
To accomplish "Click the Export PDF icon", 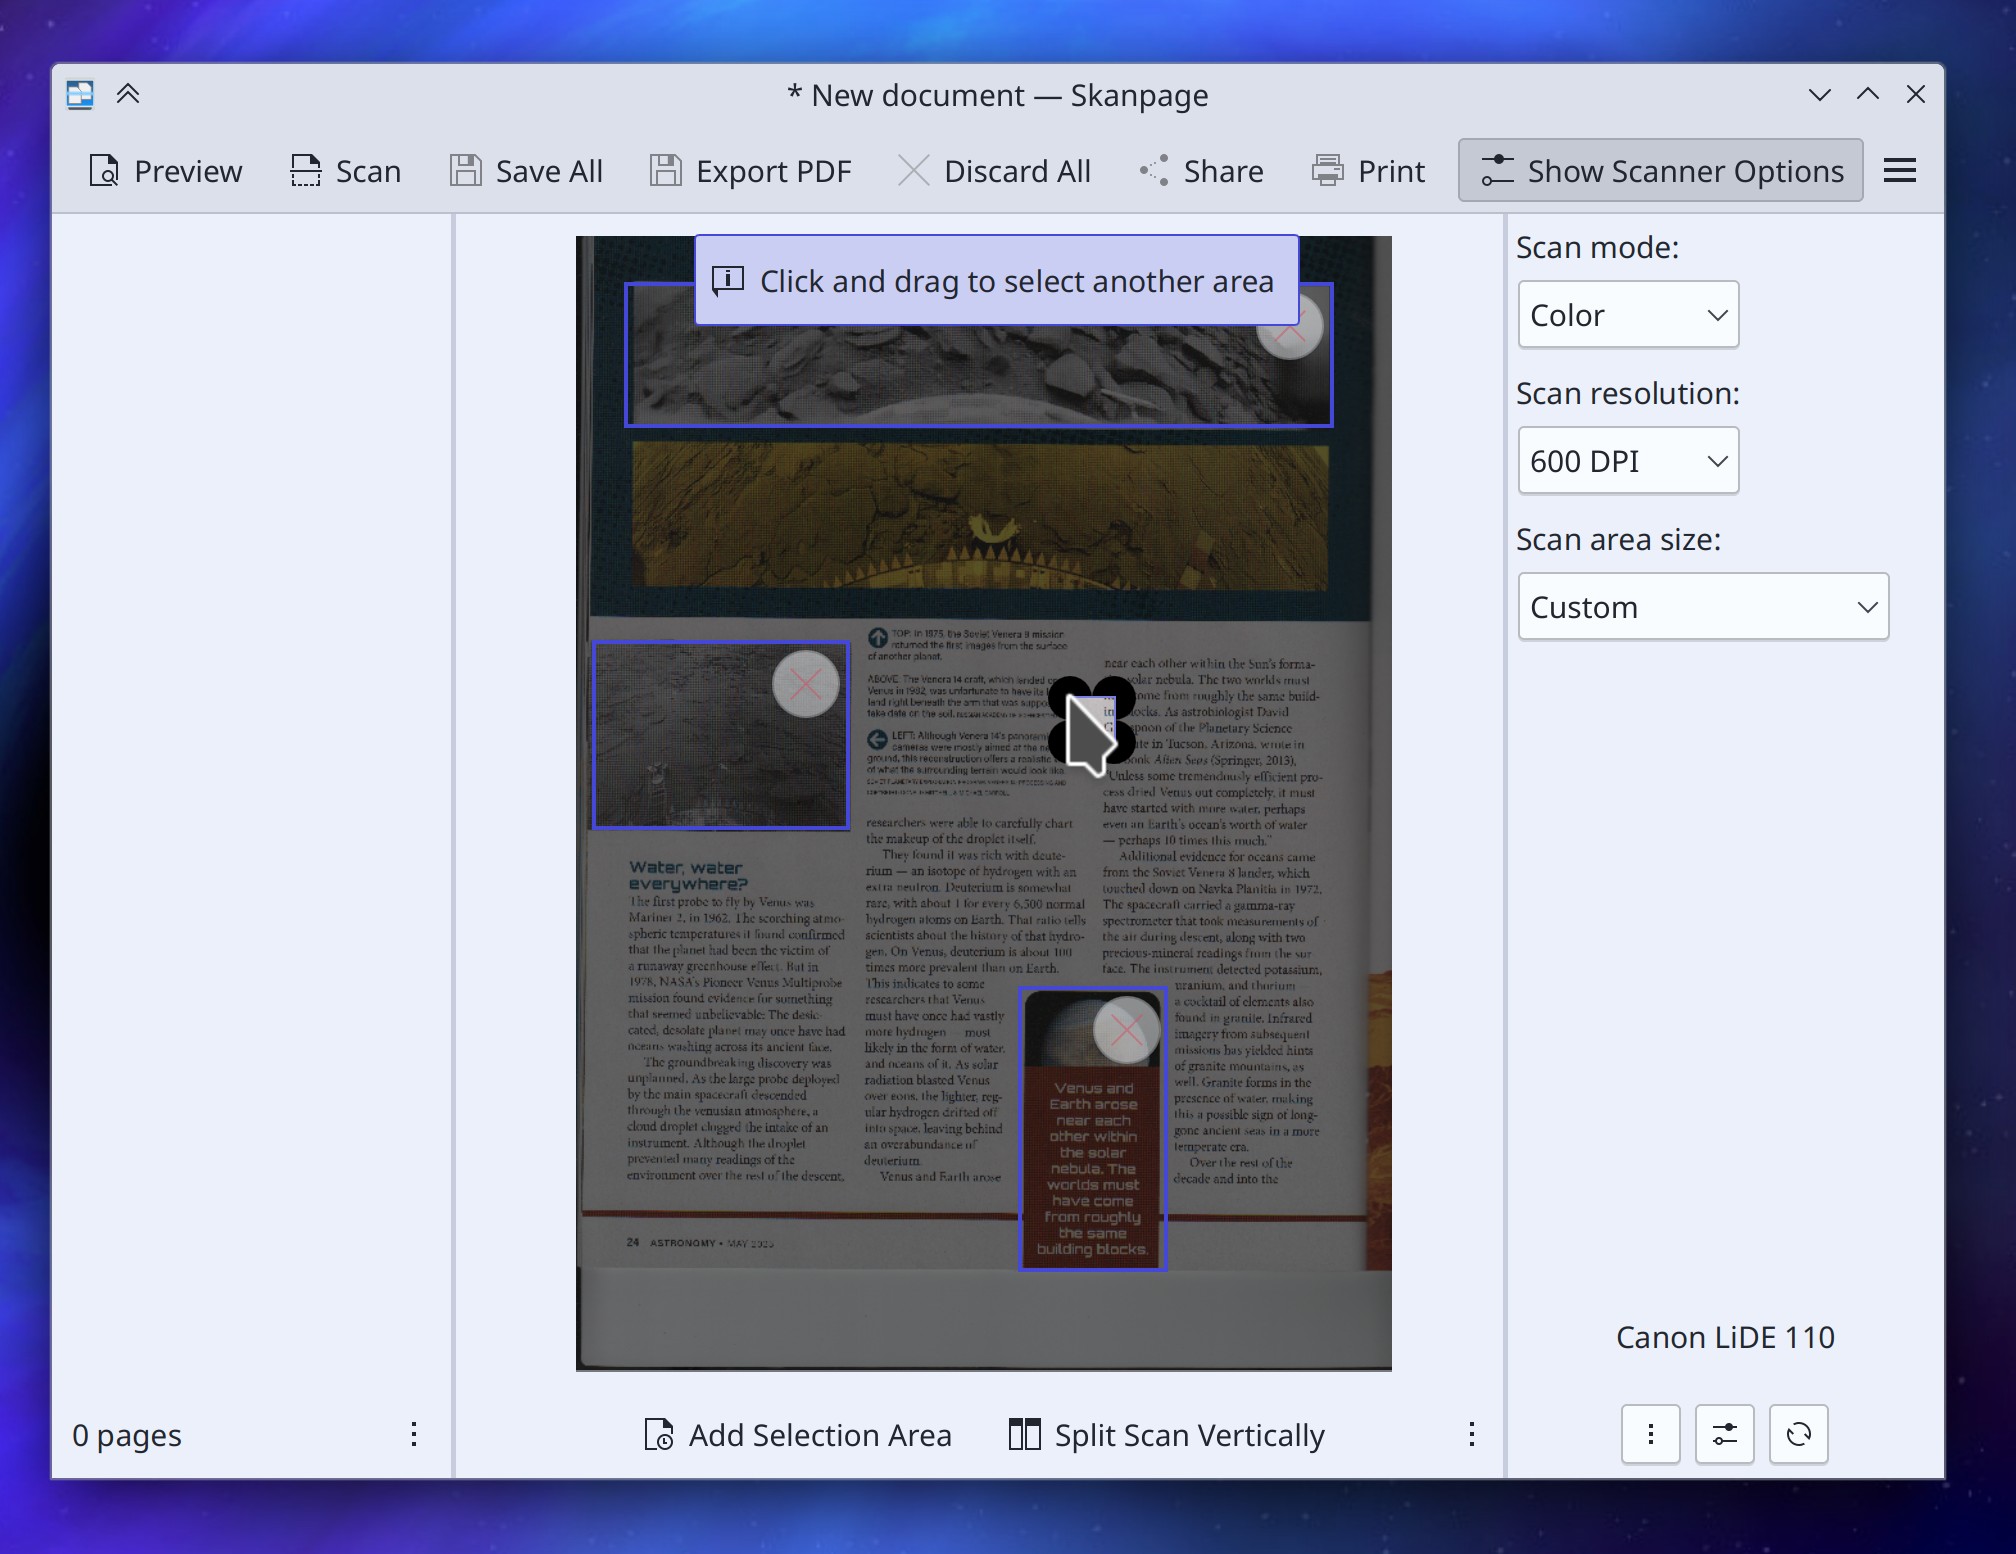I will coord(666,170).
